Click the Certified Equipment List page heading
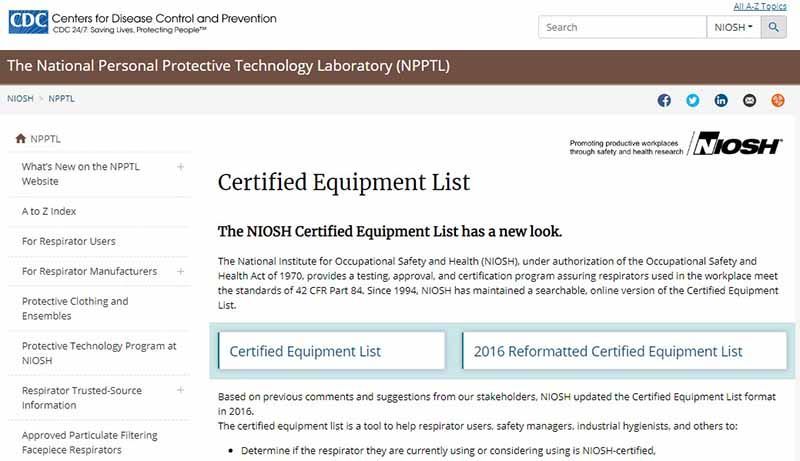 344,182
